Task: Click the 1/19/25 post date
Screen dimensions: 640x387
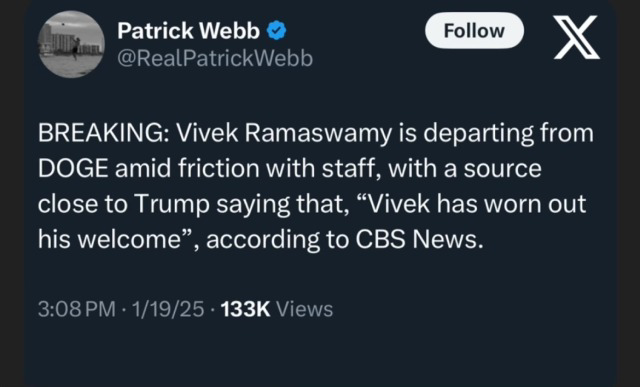Action: tap(168, 309)
